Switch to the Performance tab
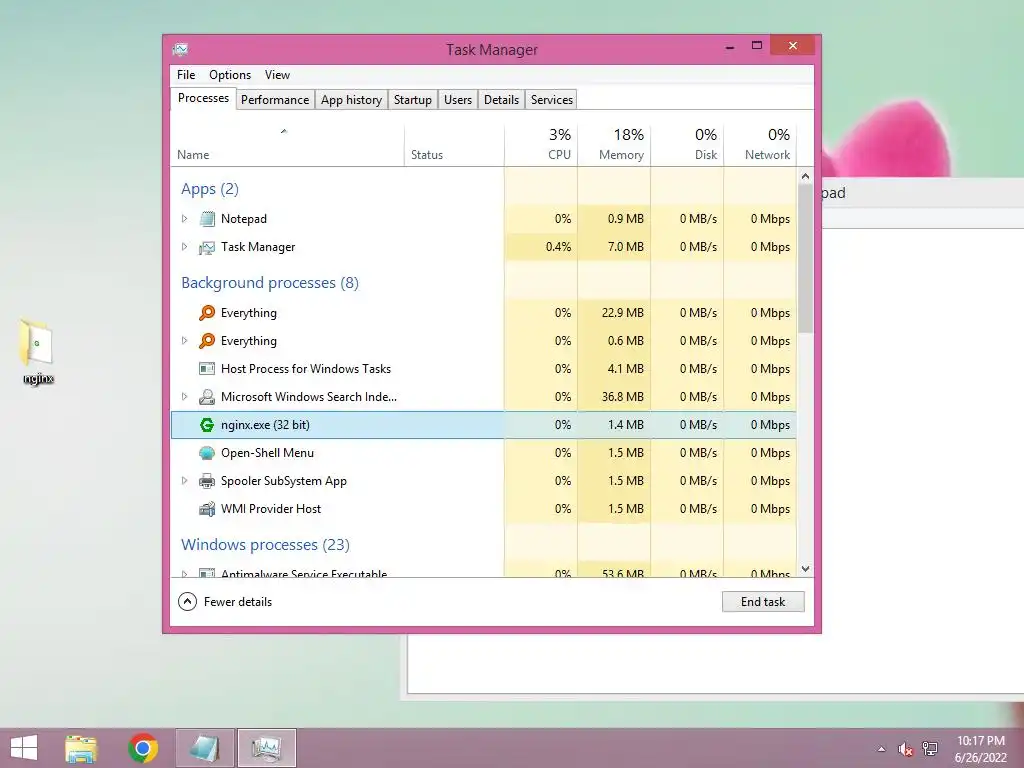This screenshot has height=768, width=1024. (275, 100)
